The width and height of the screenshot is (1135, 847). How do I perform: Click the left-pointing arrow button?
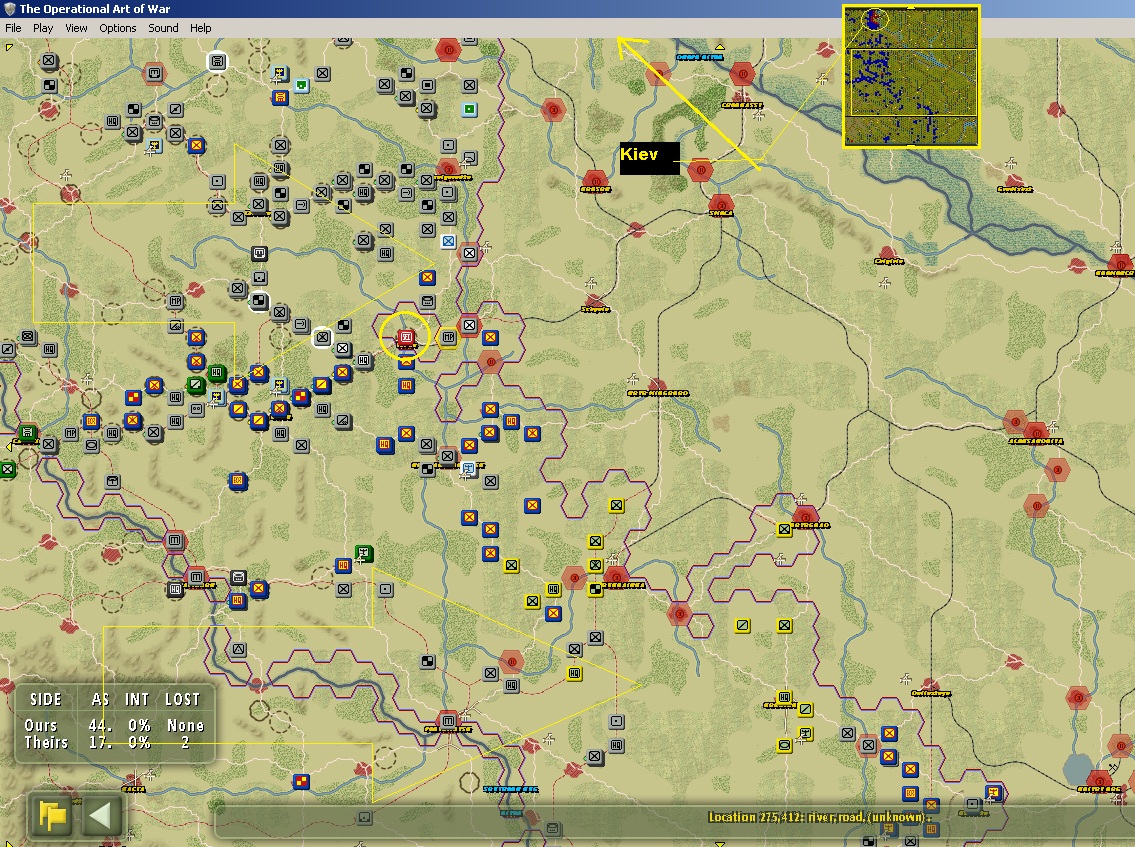click(101, 816)
